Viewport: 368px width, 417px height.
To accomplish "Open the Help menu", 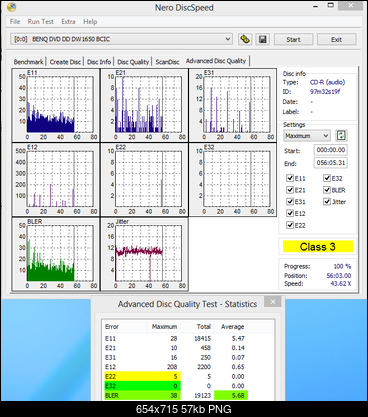I will 90,22.
